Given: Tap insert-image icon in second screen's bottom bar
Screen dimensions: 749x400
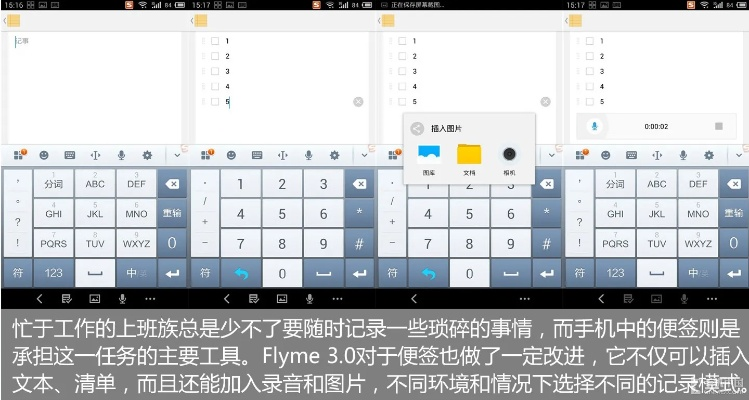Looking at the screenshot, I should [282, 298].
